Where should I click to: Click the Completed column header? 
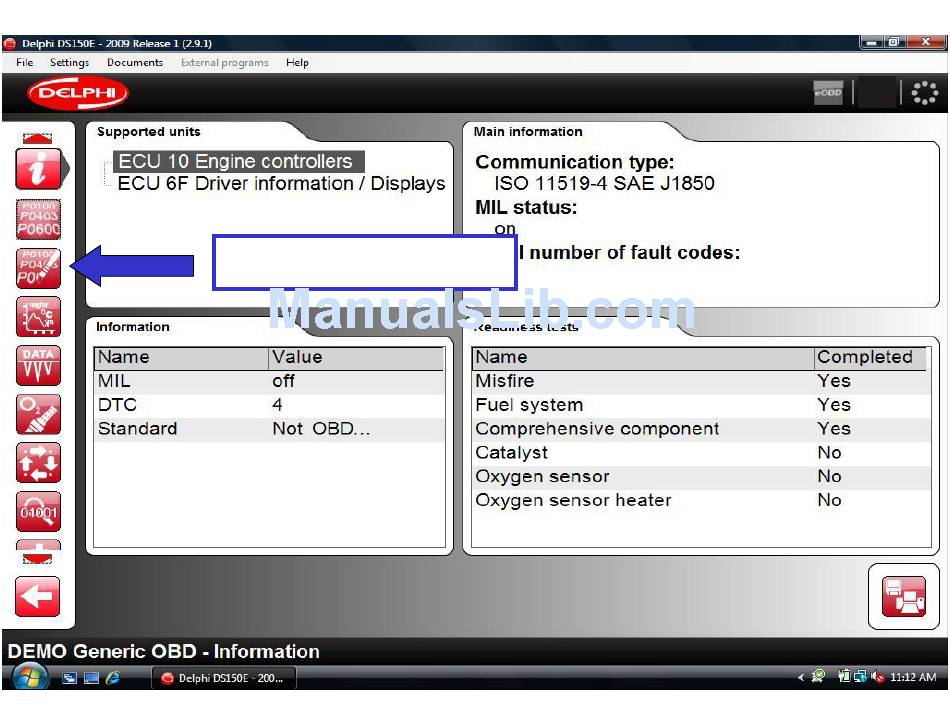pos(870,357)
